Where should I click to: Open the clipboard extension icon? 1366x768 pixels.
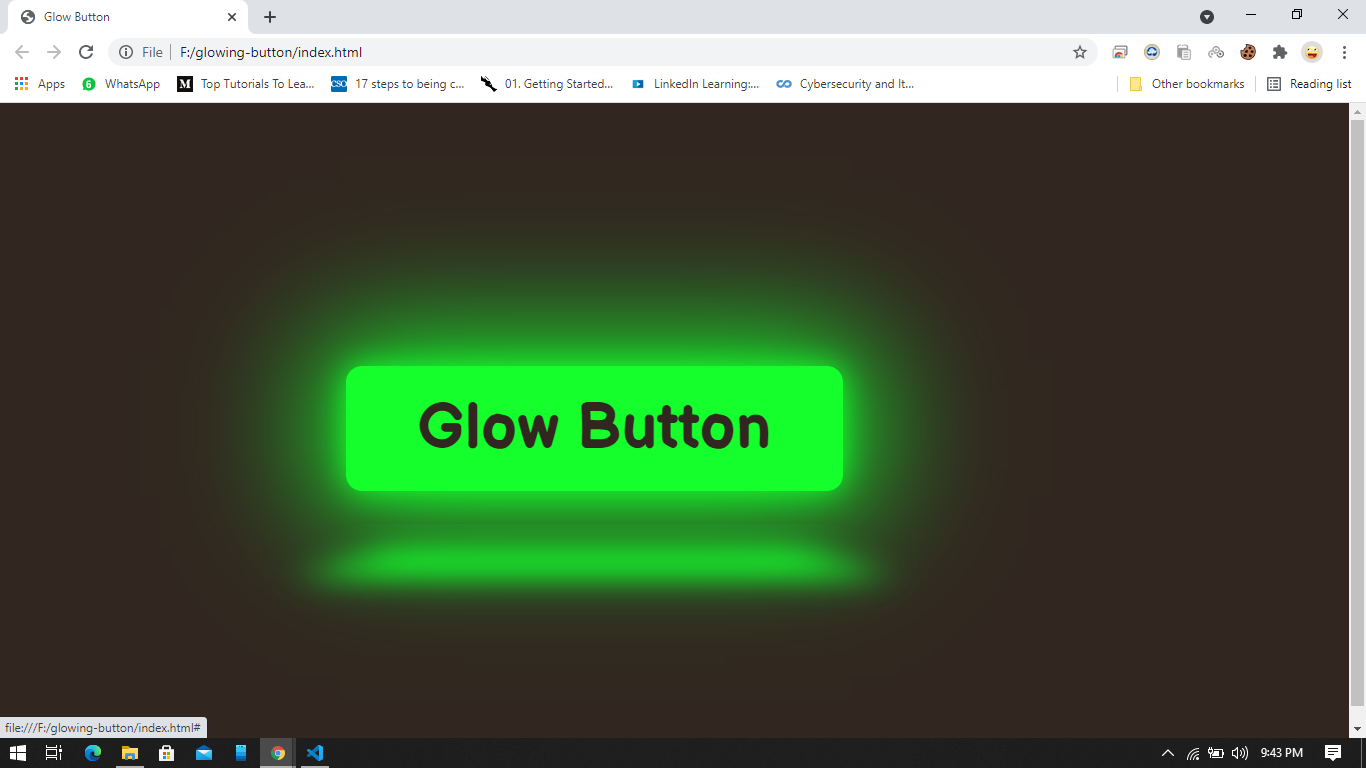coord(1184,52)
